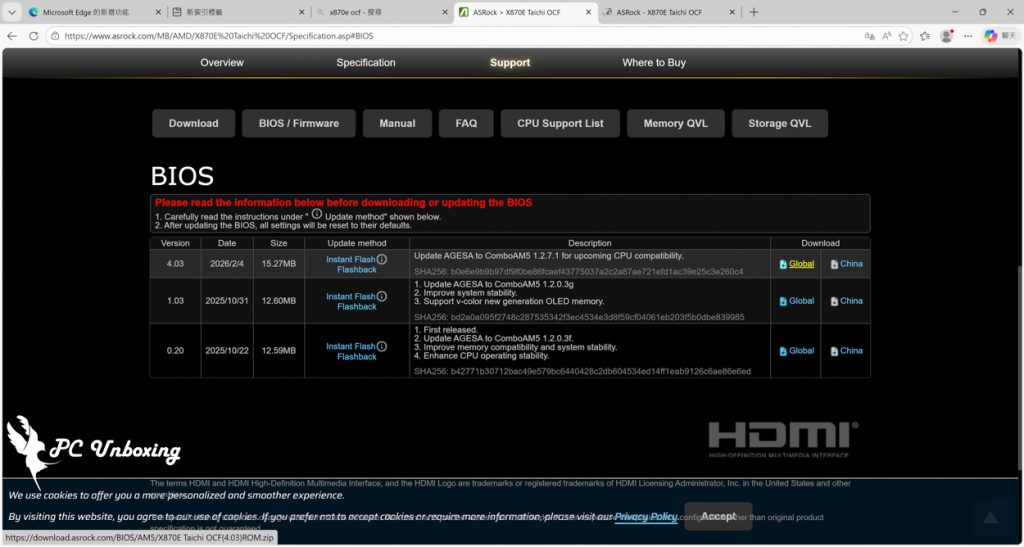Open the Where to Buy menu item
Image resolution: width=1024 pixels, height=547 pixels.
[x=654, y=63]
